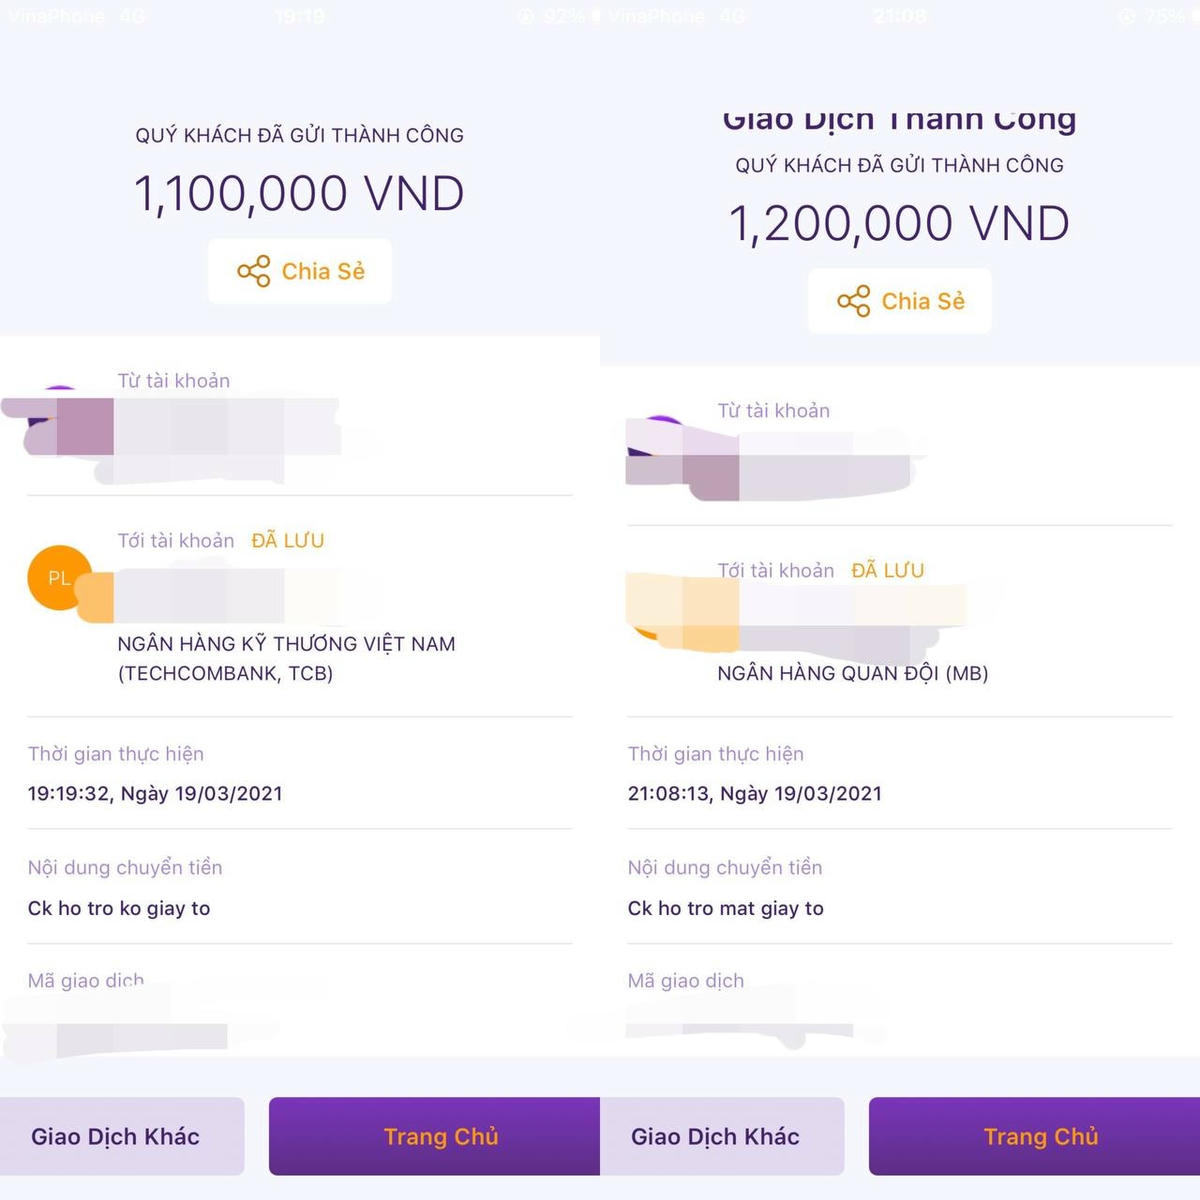The image size is (1200, 1200).
Task: Click transfer note "Ck ho tro mat giay to"
Action: click(x=726, y=908)
